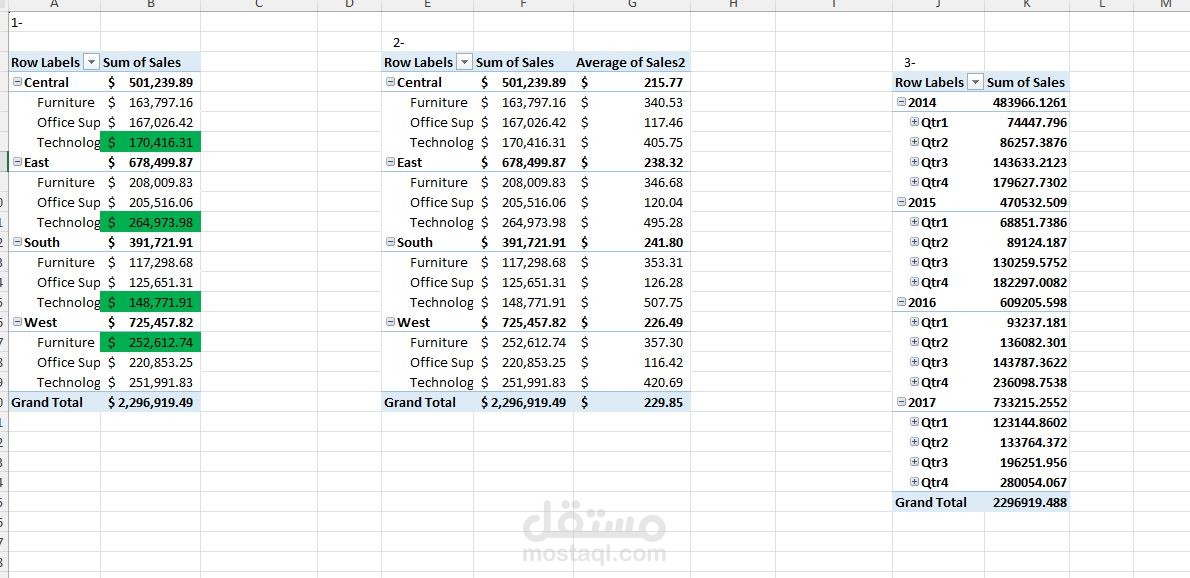Select the Average of Sales2 header cell
Image resolution: width=1190 pixels, height=578 pixels.
tap(631, 62)
